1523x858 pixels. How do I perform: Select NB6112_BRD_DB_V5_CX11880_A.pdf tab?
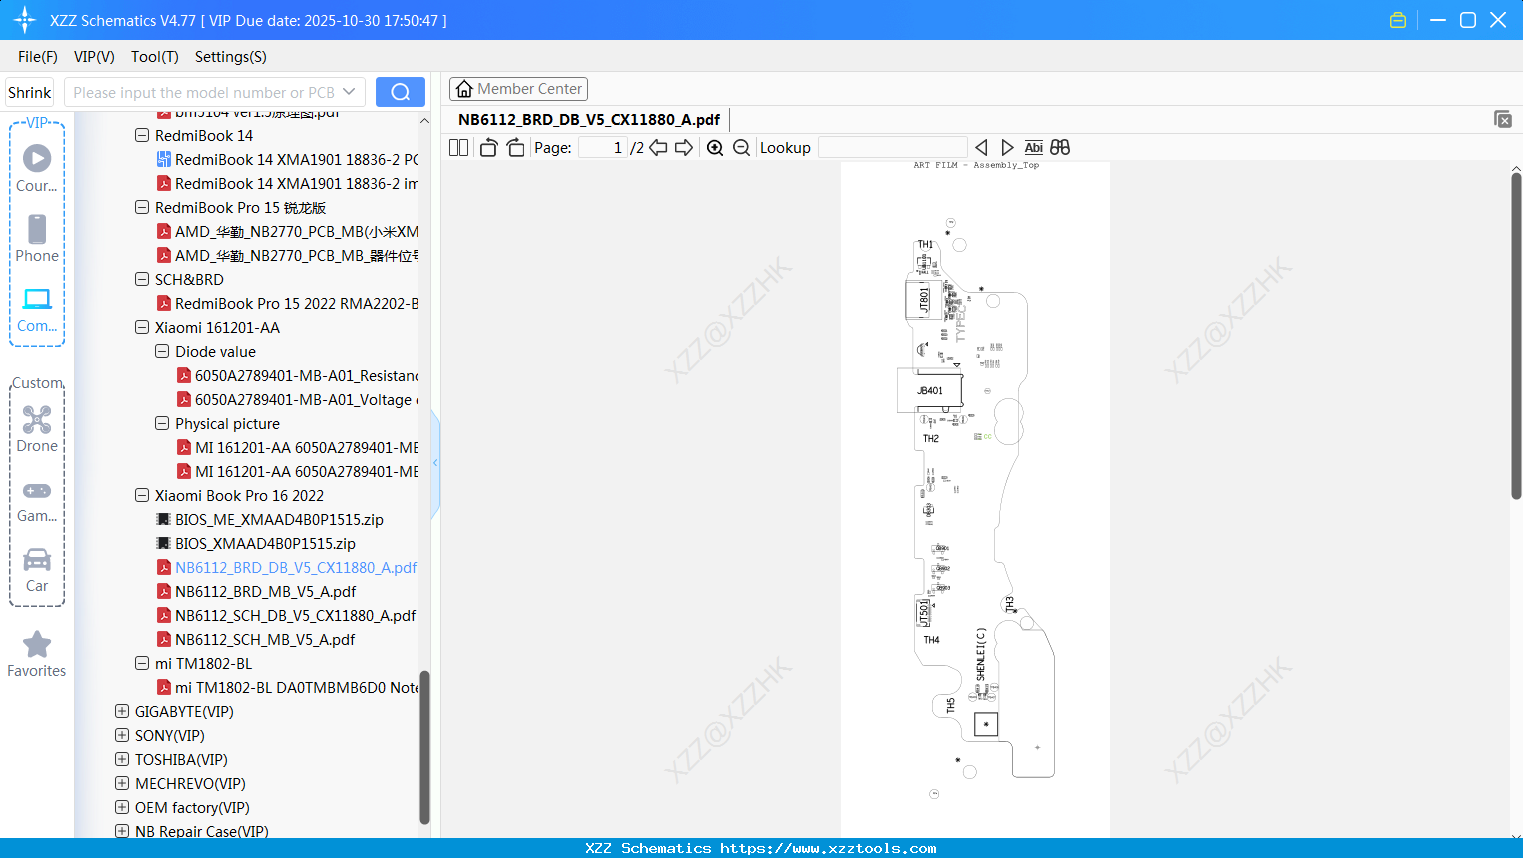click(x=589, y=120)
